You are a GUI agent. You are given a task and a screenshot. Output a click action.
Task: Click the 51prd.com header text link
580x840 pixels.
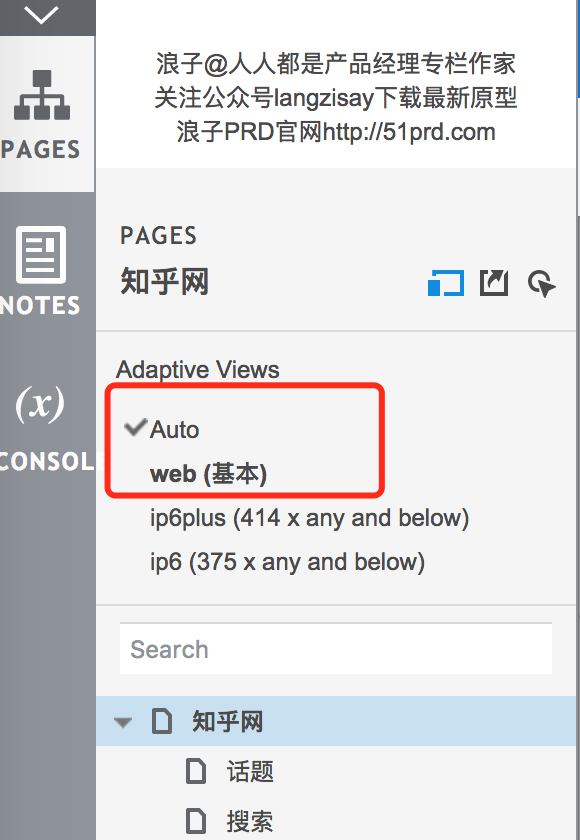tap(336, 132)
